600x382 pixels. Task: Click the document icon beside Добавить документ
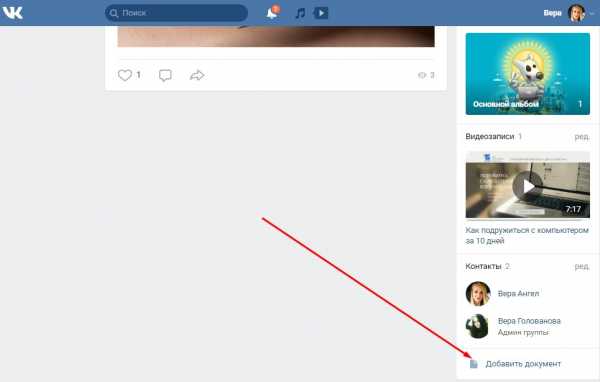click(474, 364)
